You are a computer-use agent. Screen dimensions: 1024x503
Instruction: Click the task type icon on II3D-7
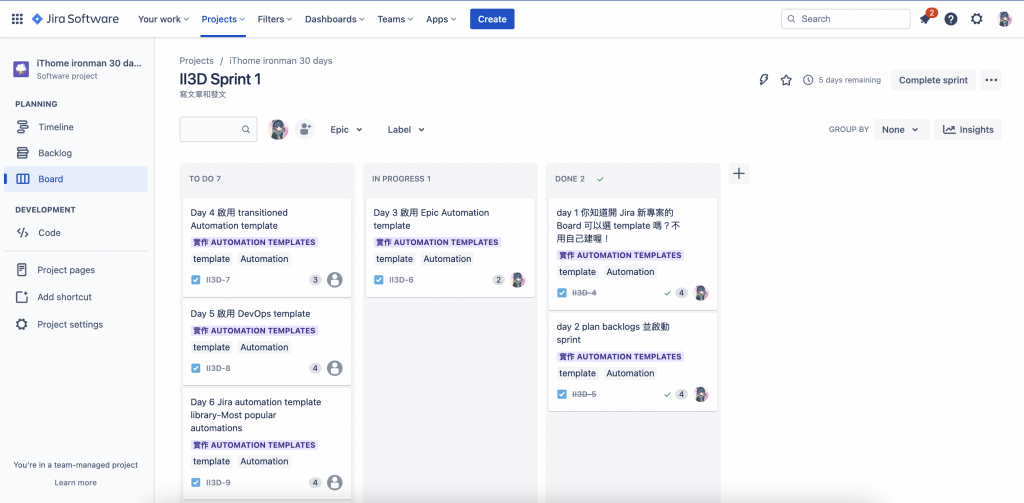click(196, 280)
